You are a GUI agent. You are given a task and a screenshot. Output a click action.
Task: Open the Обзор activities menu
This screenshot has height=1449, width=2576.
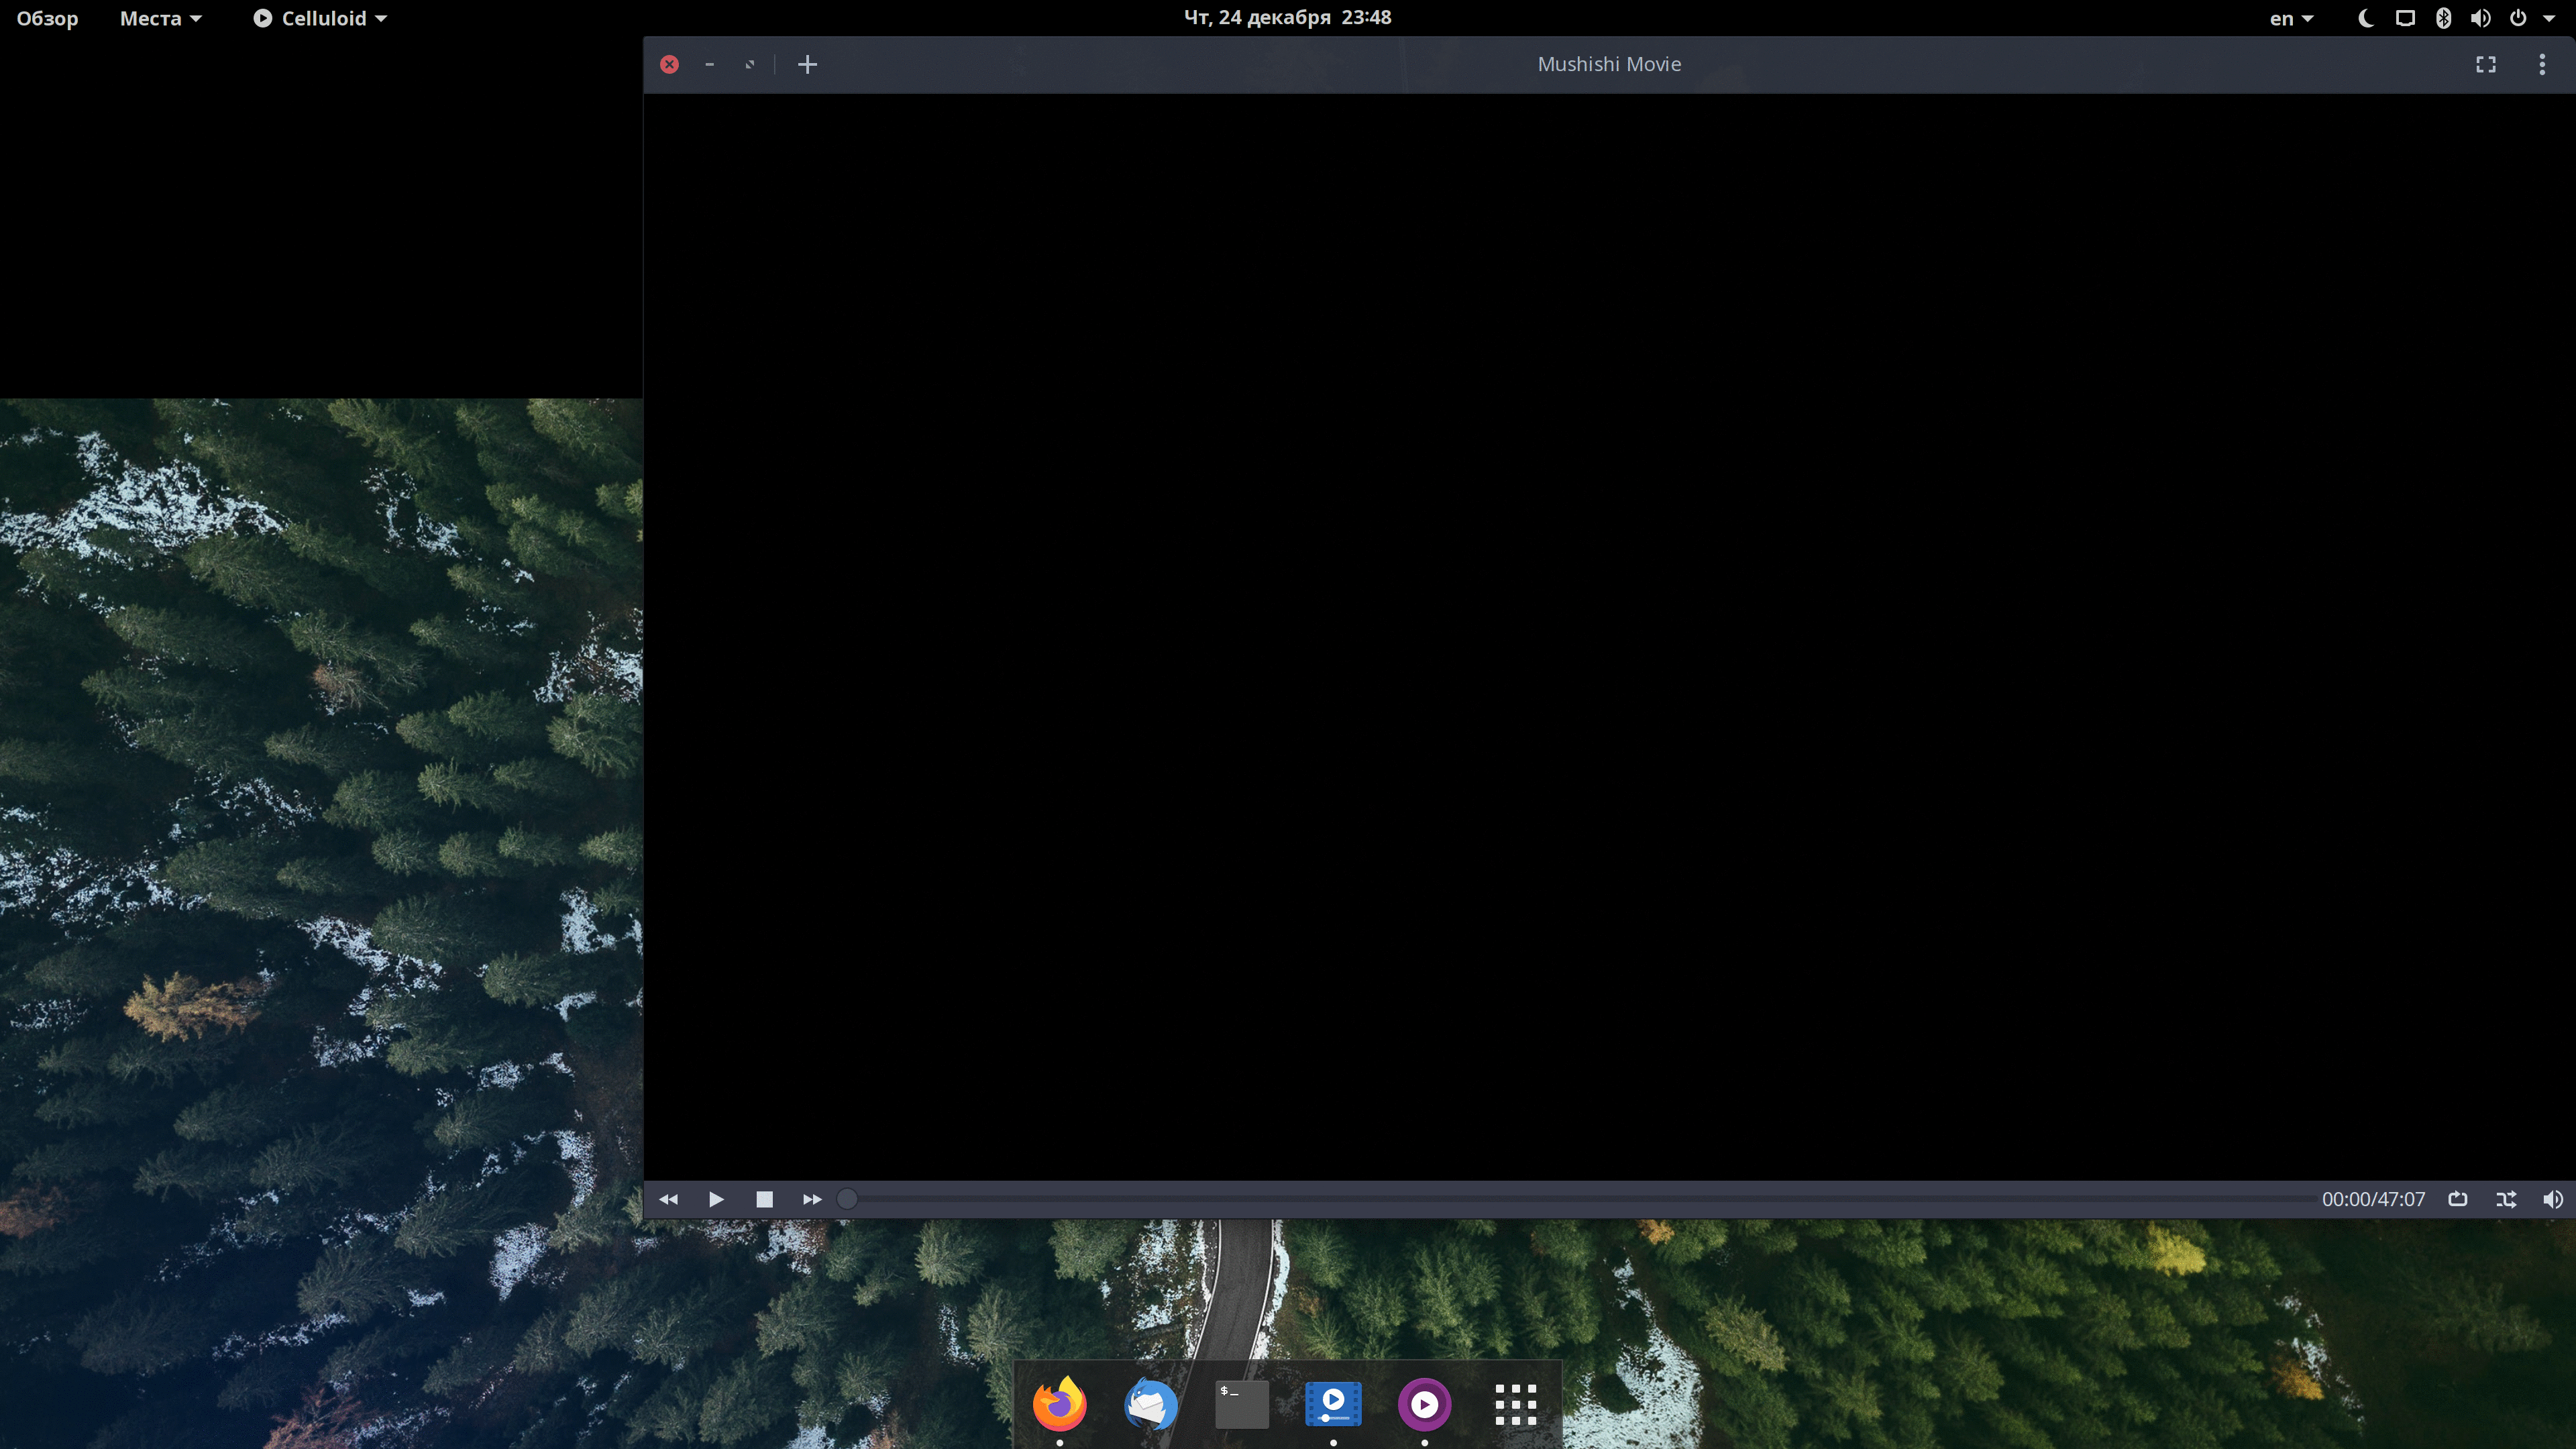[47, 17]
